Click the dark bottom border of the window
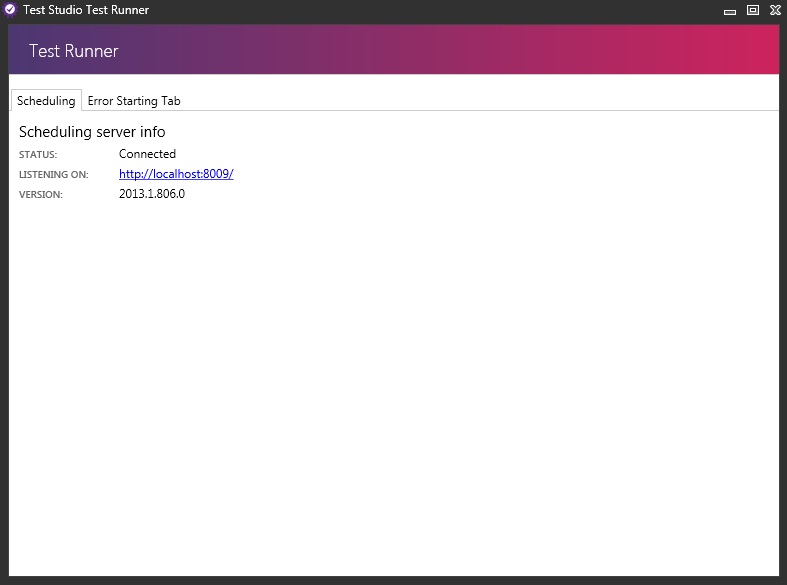The image size is (787, 585). (x=393, y=580)
